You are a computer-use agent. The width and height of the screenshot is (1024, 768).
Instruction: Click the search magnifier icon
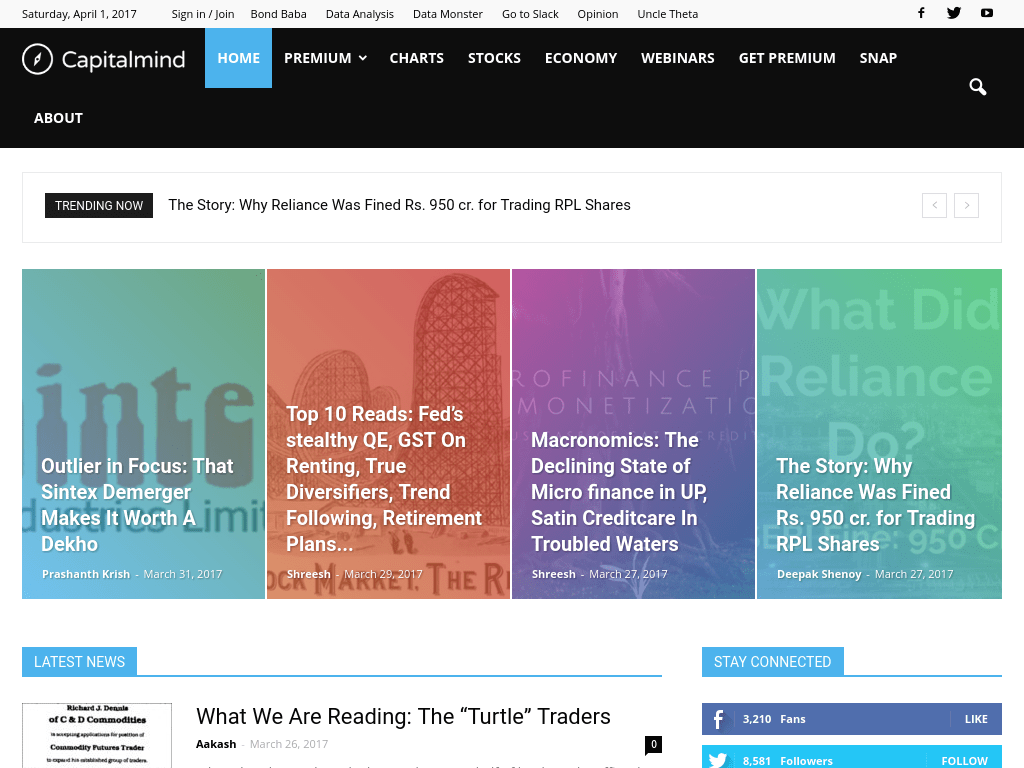coord(978,87)
